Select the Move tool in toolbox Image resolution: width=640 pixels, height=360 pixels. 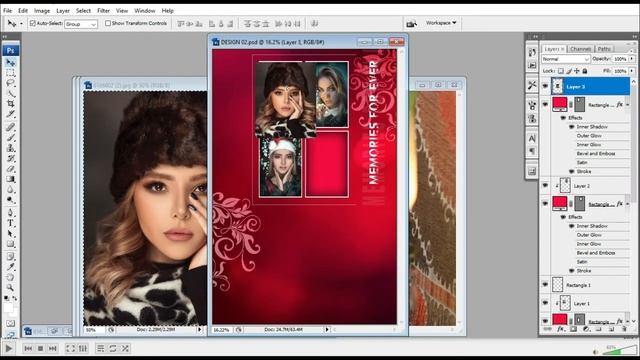click(11, 62)
